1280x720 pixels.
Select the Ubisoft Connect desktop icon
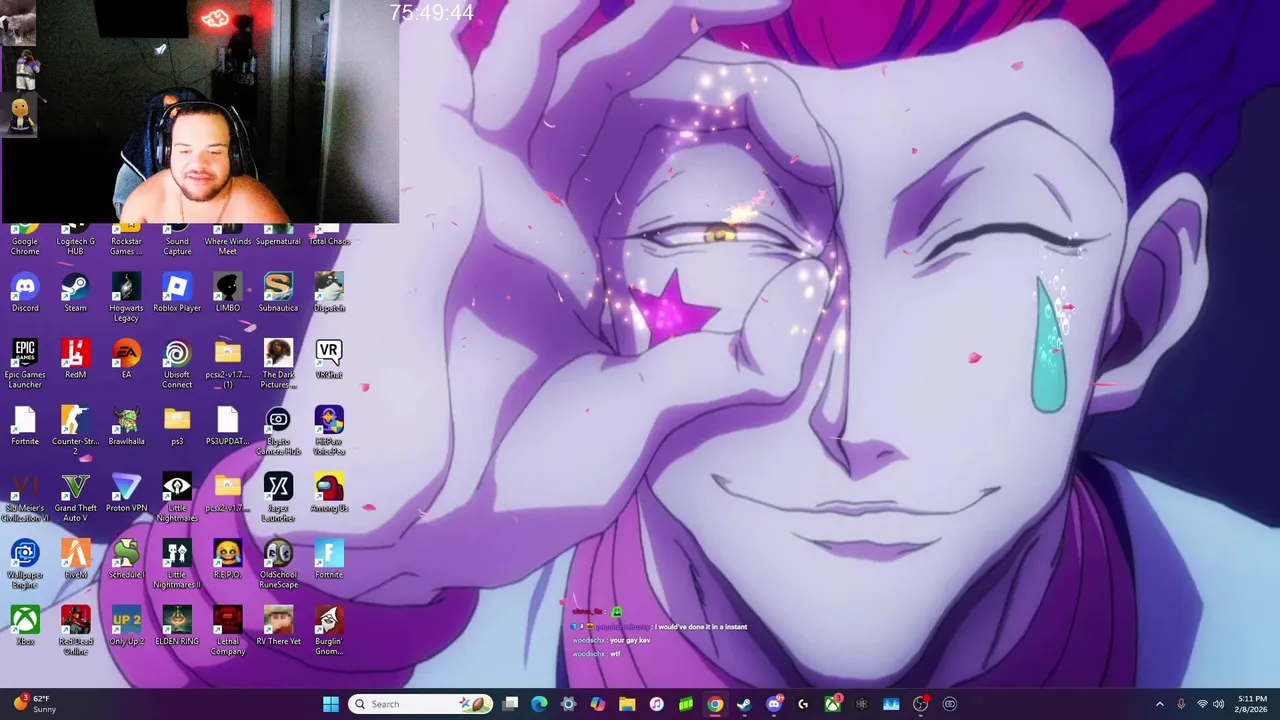tap(177, 364)
